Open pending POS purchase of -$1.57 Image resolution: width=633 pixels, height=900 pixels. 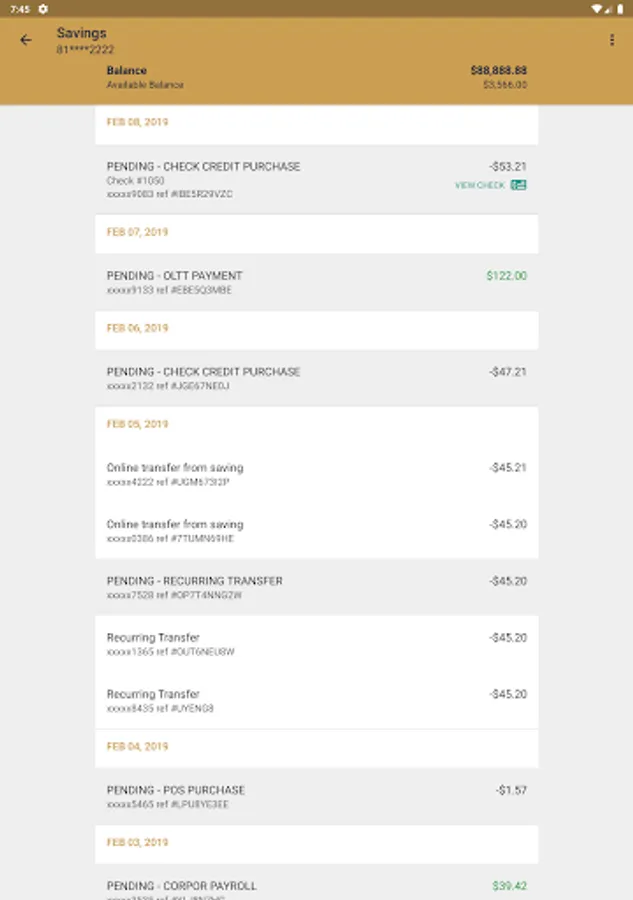(316, 796)
